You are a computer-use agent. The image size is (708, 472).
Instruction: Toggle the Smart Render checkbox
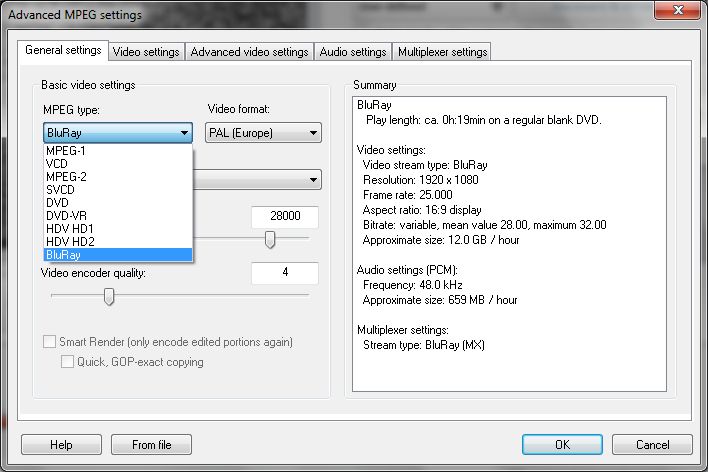pos(50,342)
